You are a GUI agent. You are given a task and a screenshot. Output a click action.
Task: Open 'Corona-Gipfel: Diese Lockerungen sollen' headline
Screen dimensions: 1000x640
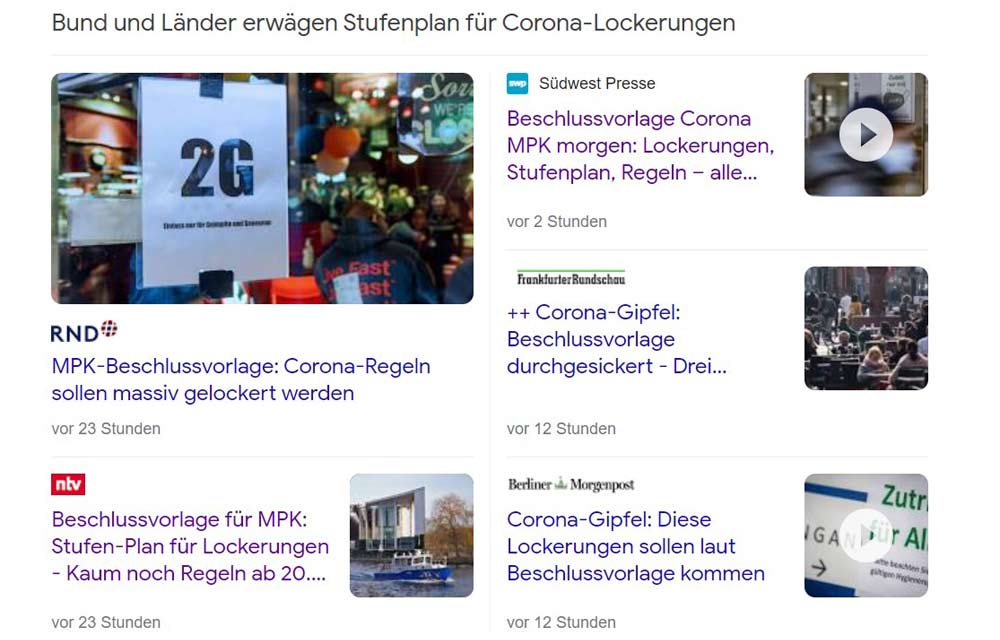pos(636,546)
